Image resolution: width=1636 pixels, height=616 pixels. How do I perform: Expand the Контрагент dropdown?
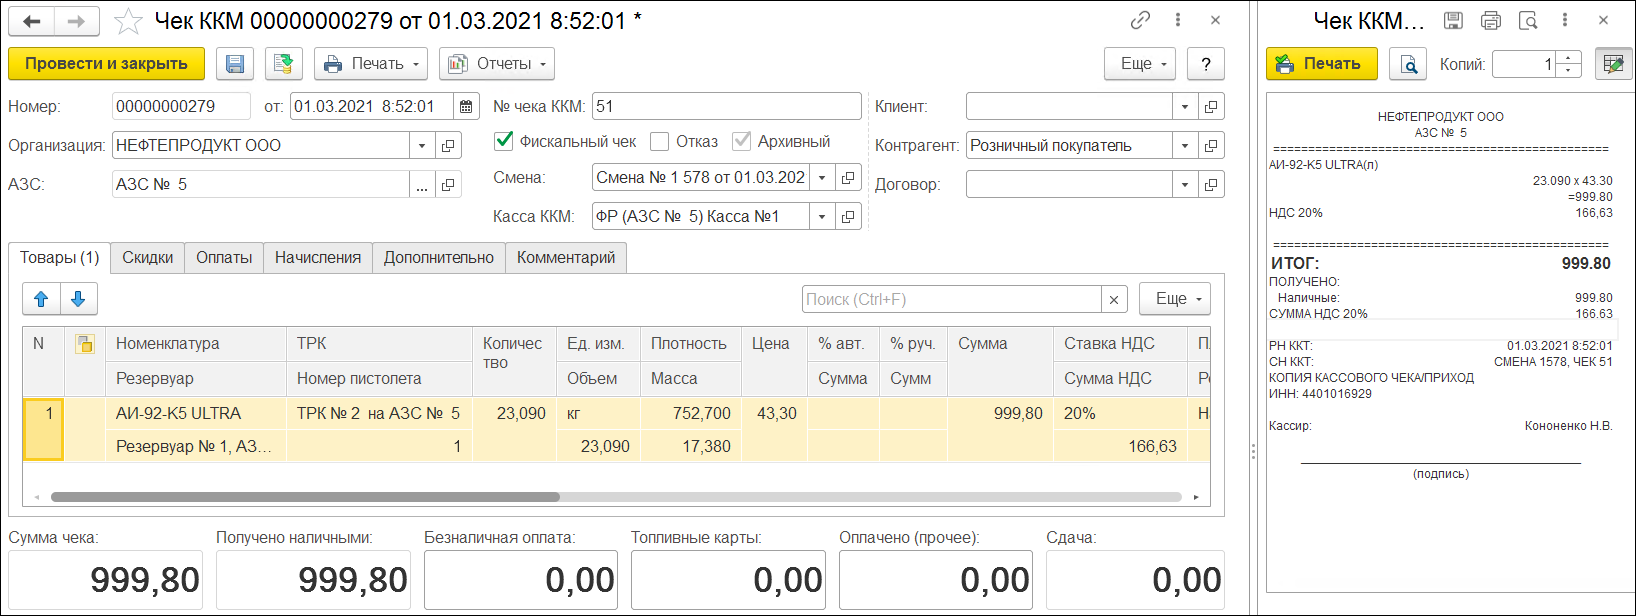[1185, 146]
